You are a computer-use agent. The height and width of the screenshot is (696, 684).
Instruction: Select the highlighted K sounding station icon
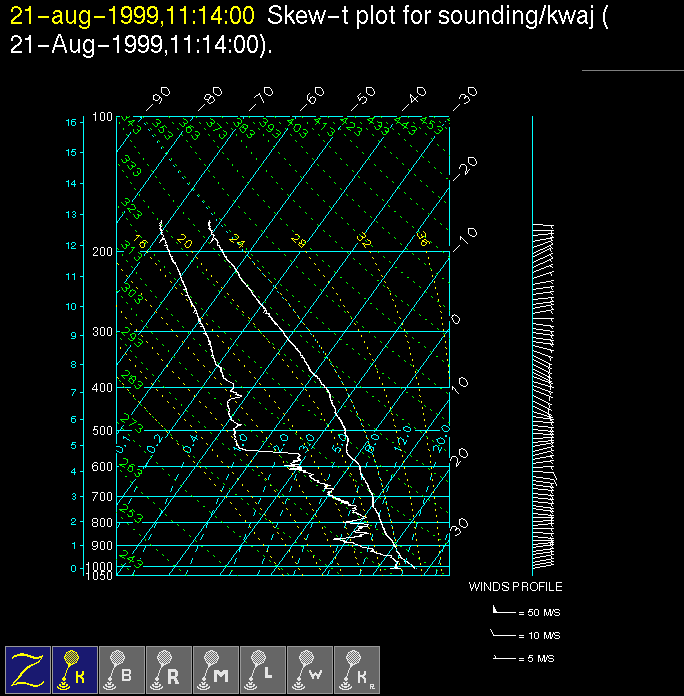point(75,669)
